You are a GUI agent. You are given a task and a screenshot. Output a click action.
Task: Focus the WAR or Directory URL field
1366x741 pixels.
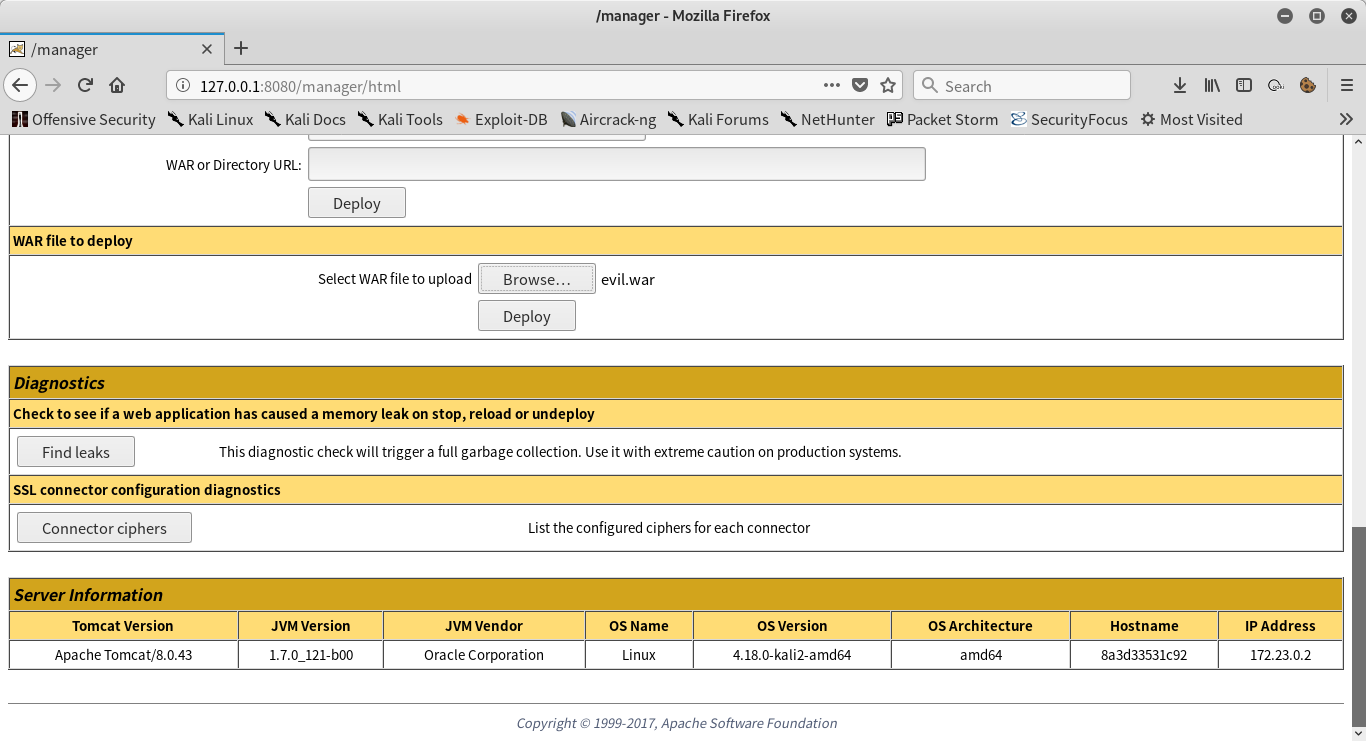(617, 165)
